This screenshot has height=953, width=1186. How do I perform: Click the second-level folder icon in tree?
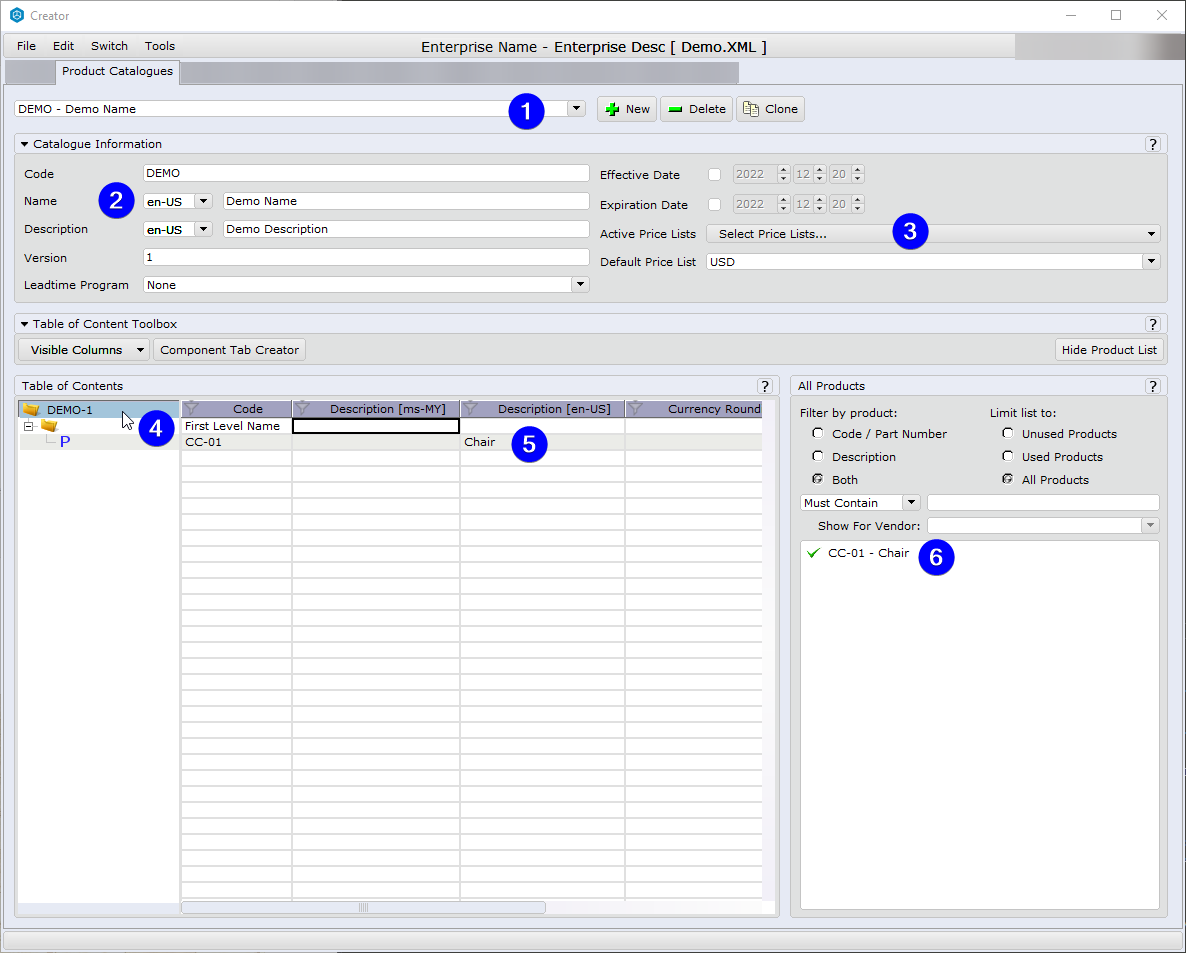(x=49, y=426)
